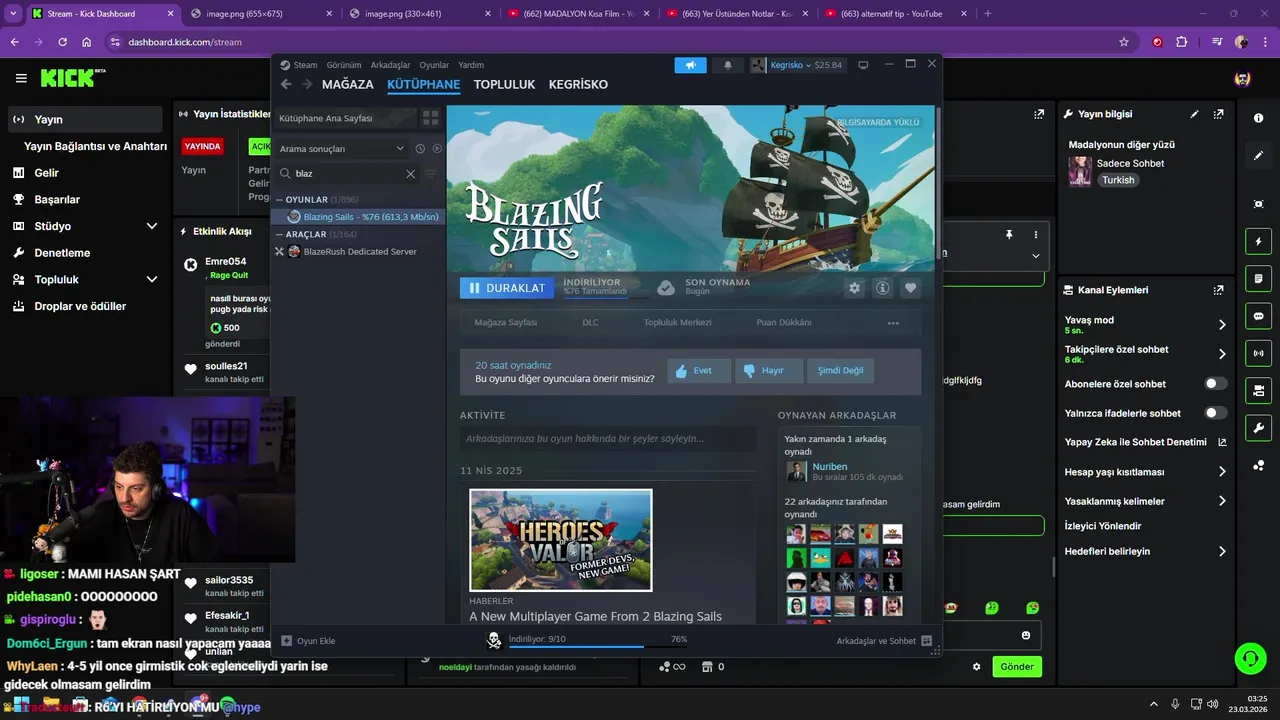Switch Steam library to grid view
Screen dimensions: 1280x720
click(431, 118)
